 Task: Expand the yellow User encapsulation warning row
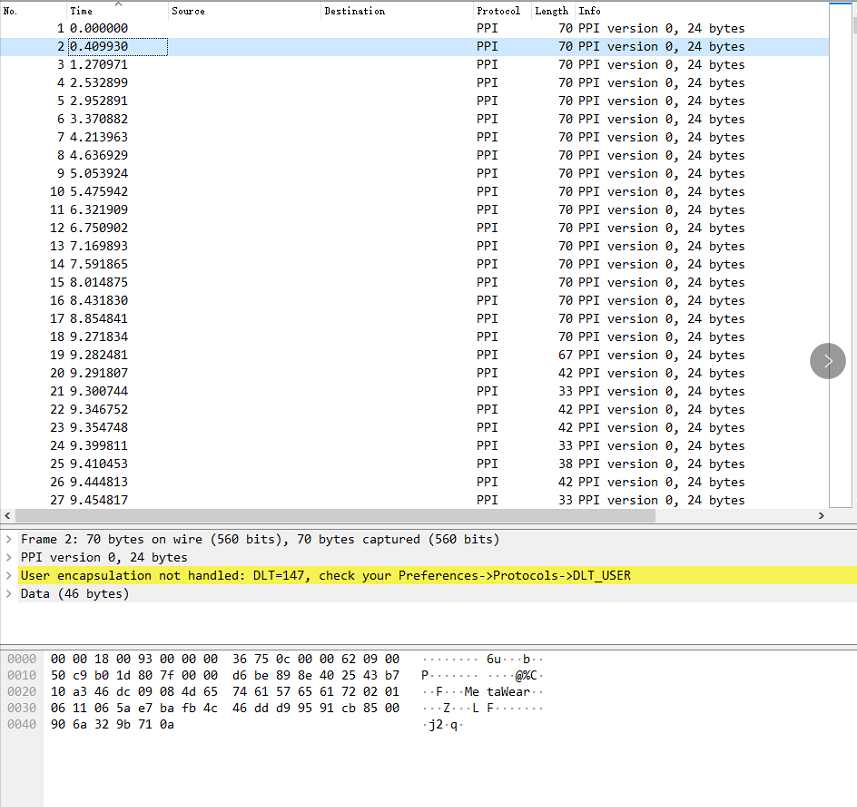coord(10,575)
